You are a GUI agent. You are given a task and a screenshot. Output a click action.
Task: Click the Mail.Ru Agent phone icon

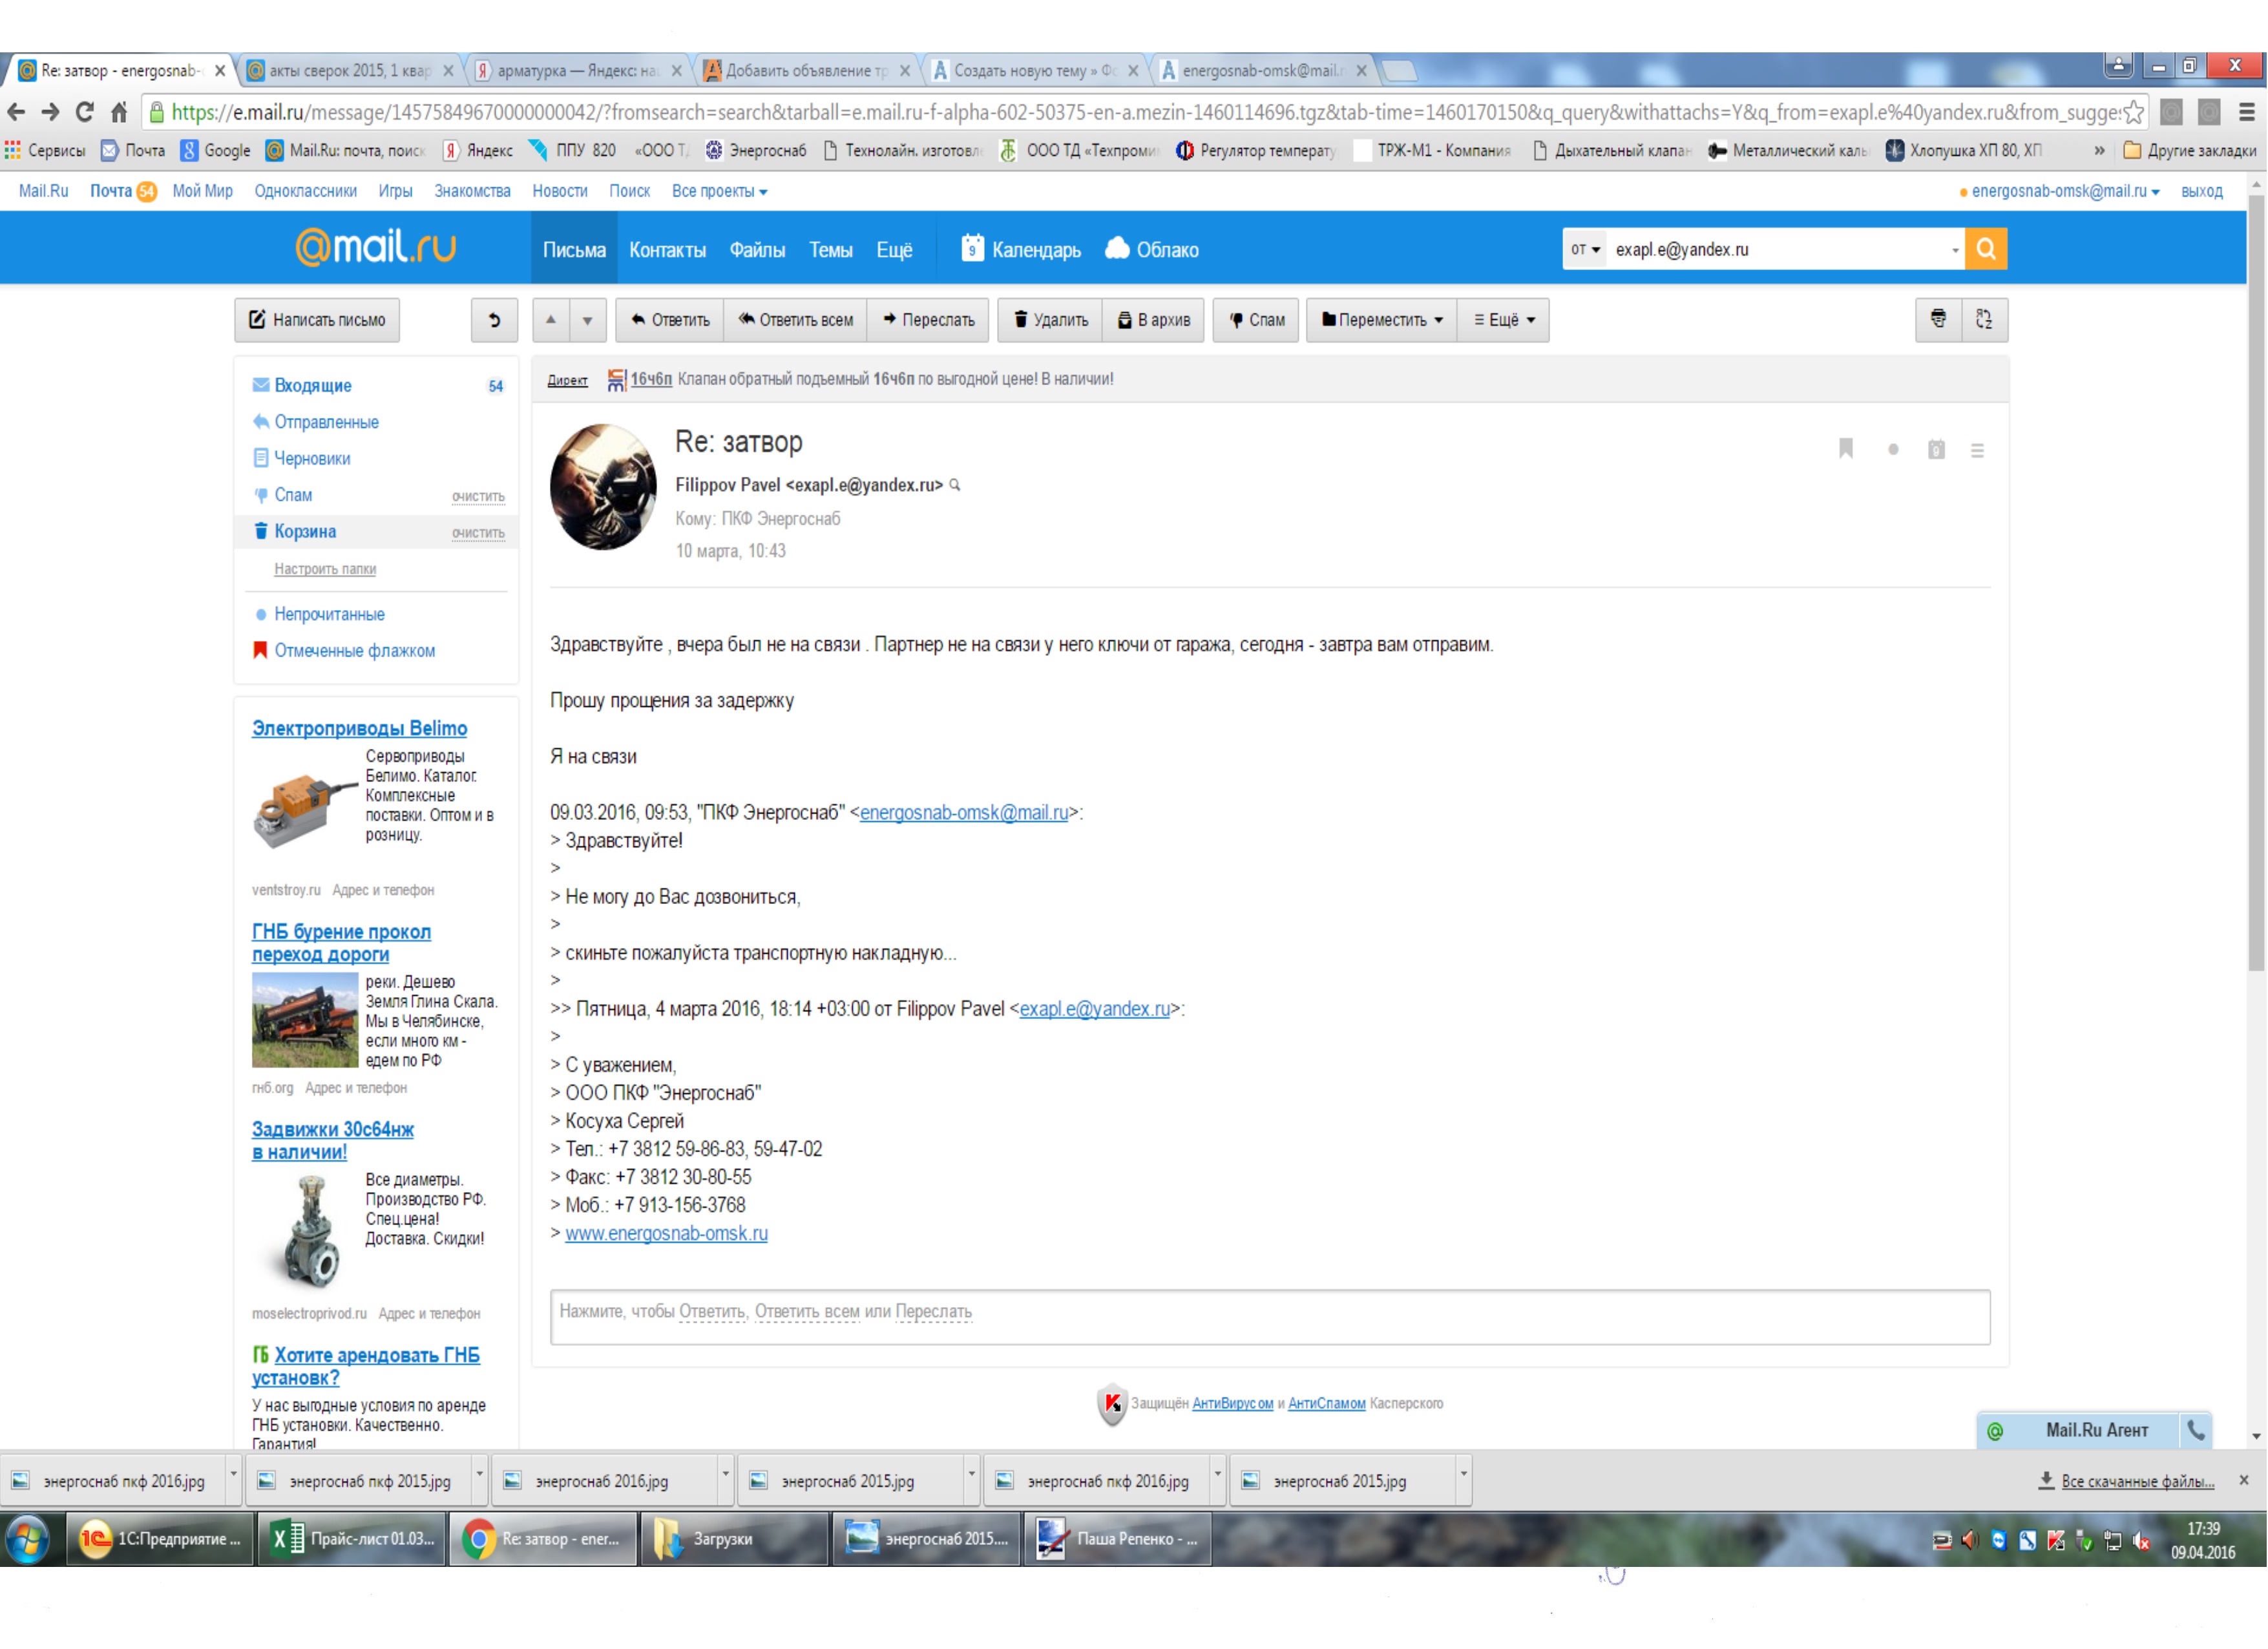(2195, 1430)
